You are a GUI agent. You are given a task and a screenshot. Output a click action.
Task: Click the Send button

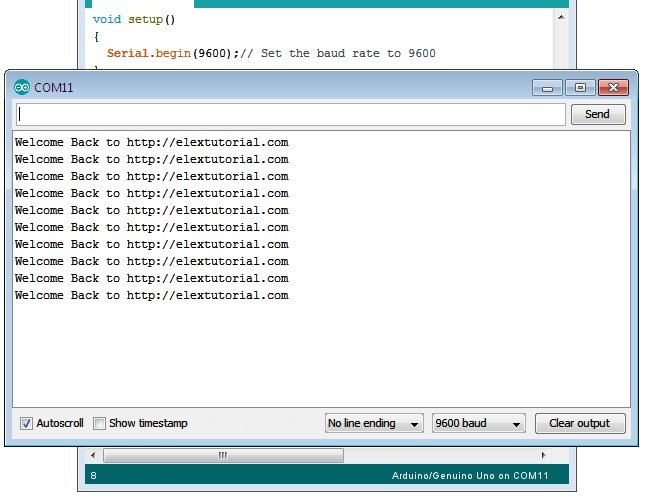[x=598, y=114]
